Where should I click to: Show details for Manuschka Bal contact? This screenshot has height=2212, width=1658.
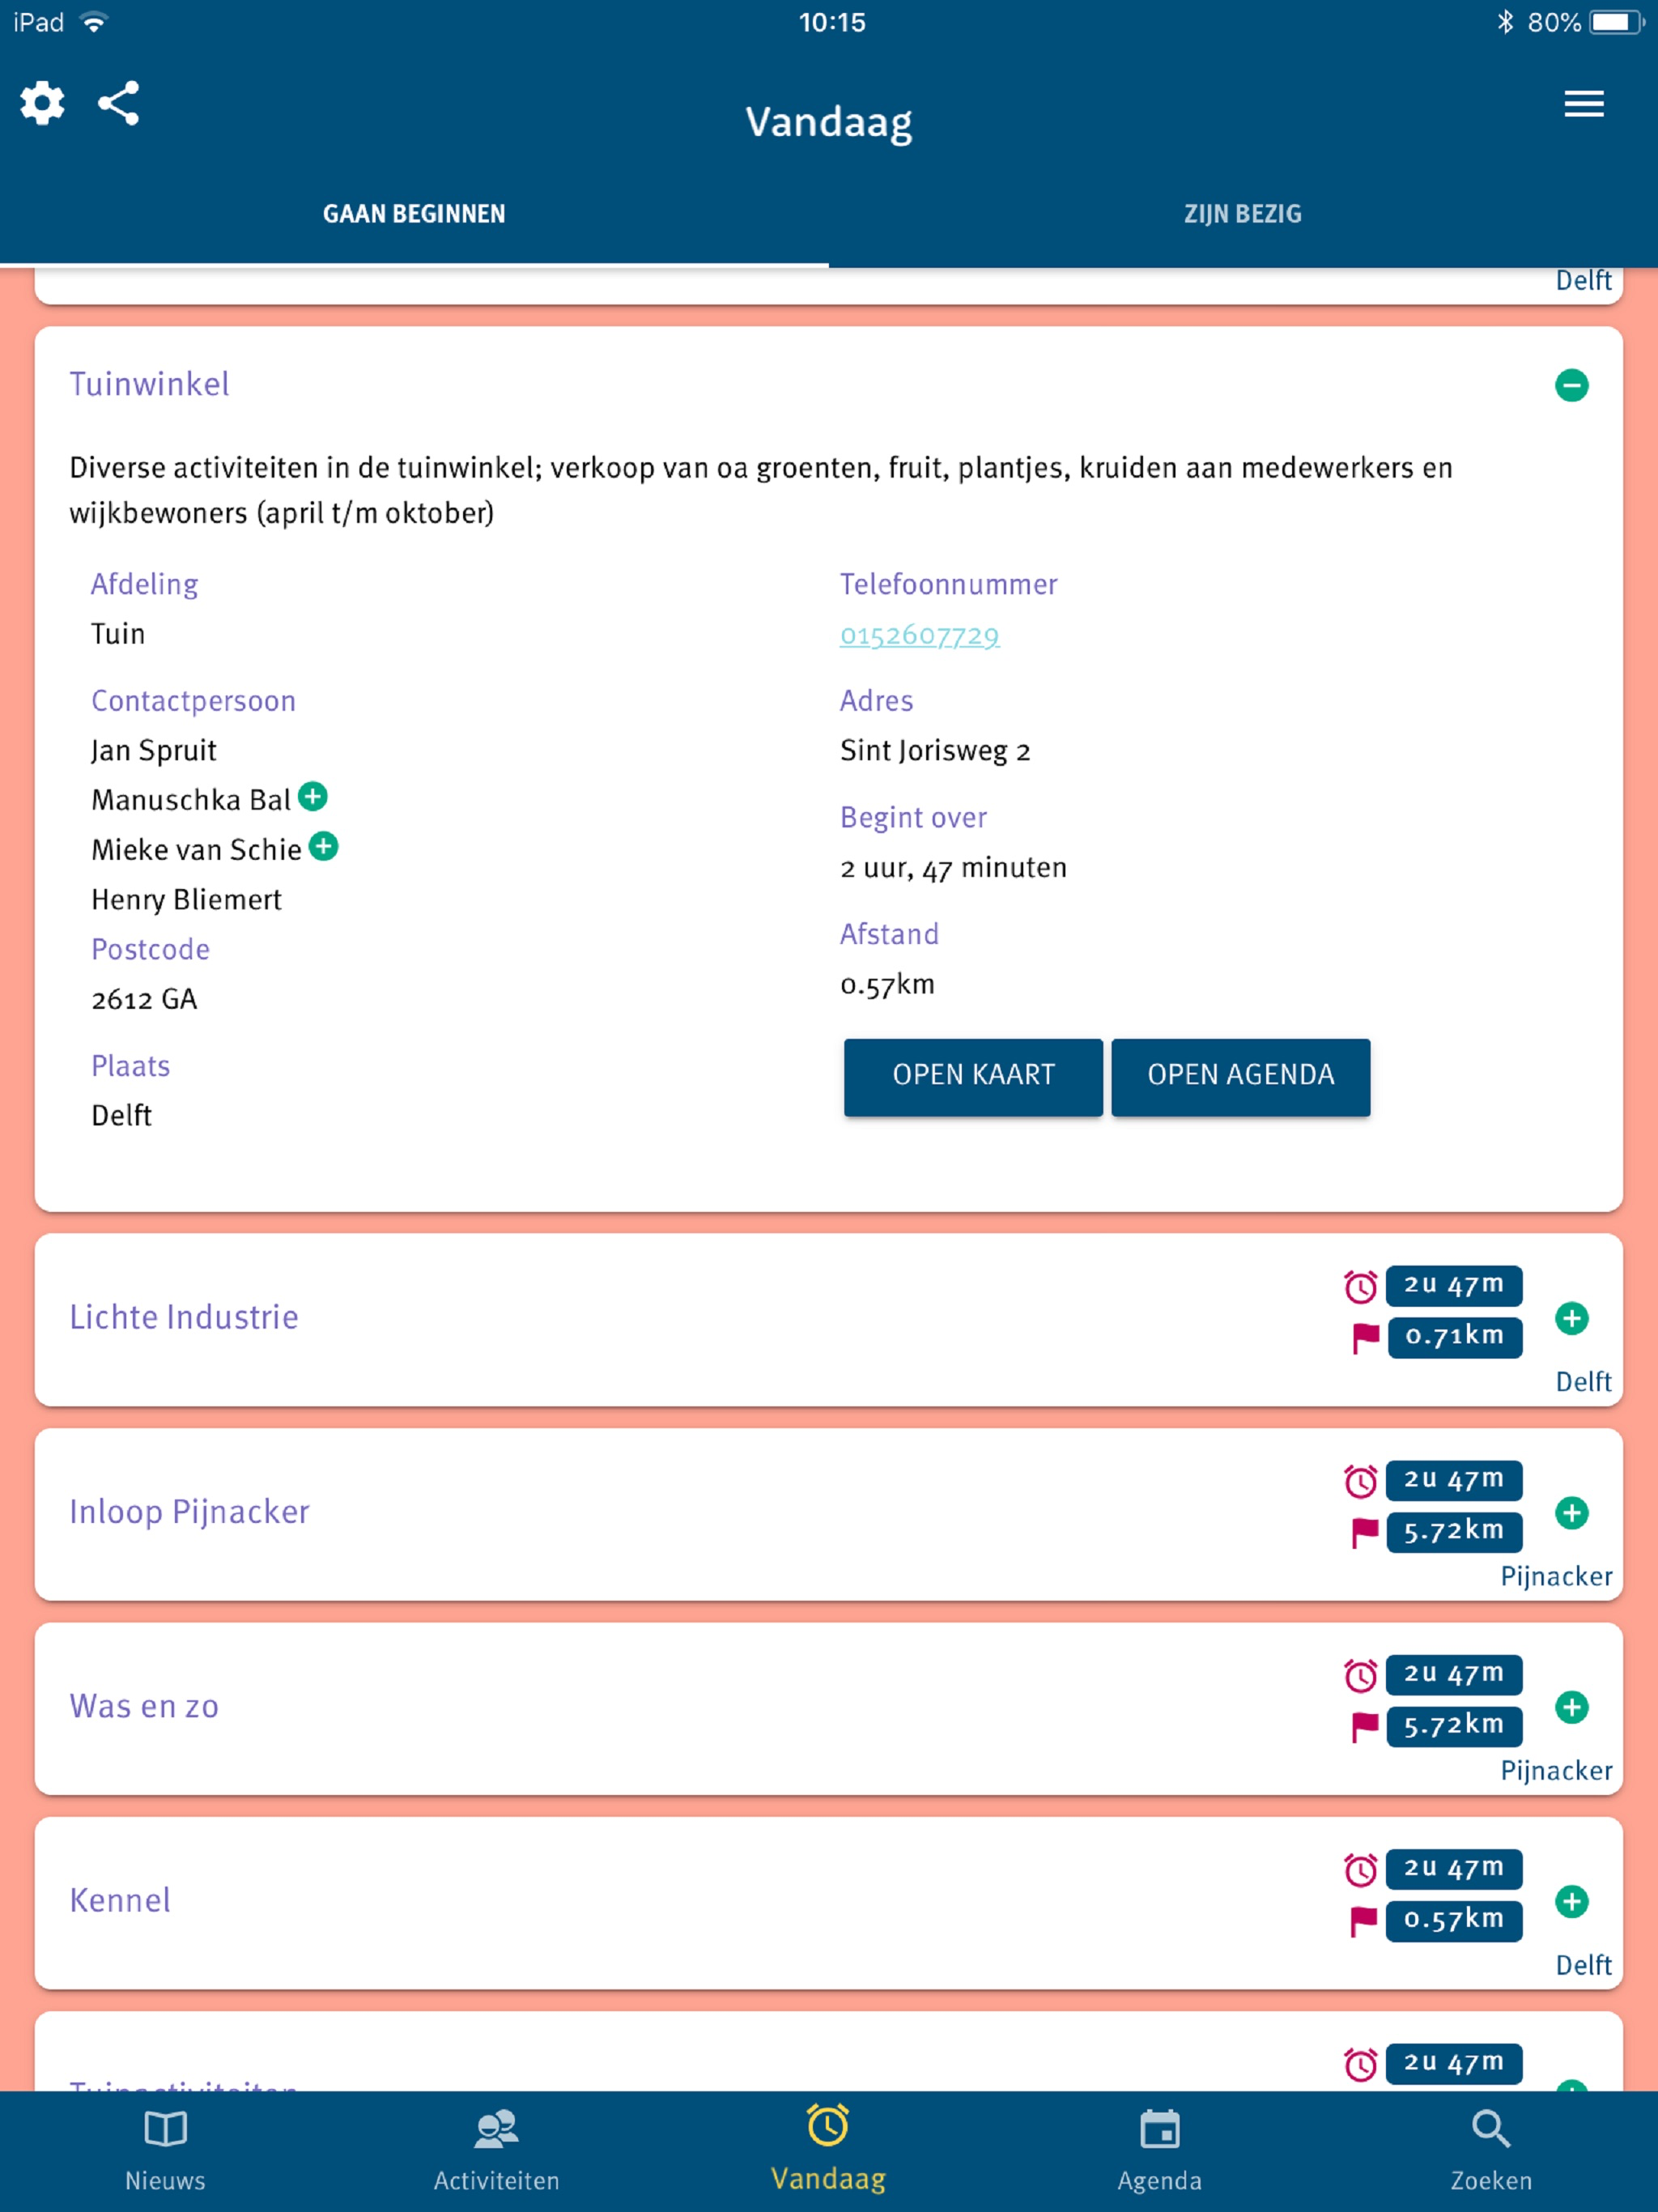(313, 797)
